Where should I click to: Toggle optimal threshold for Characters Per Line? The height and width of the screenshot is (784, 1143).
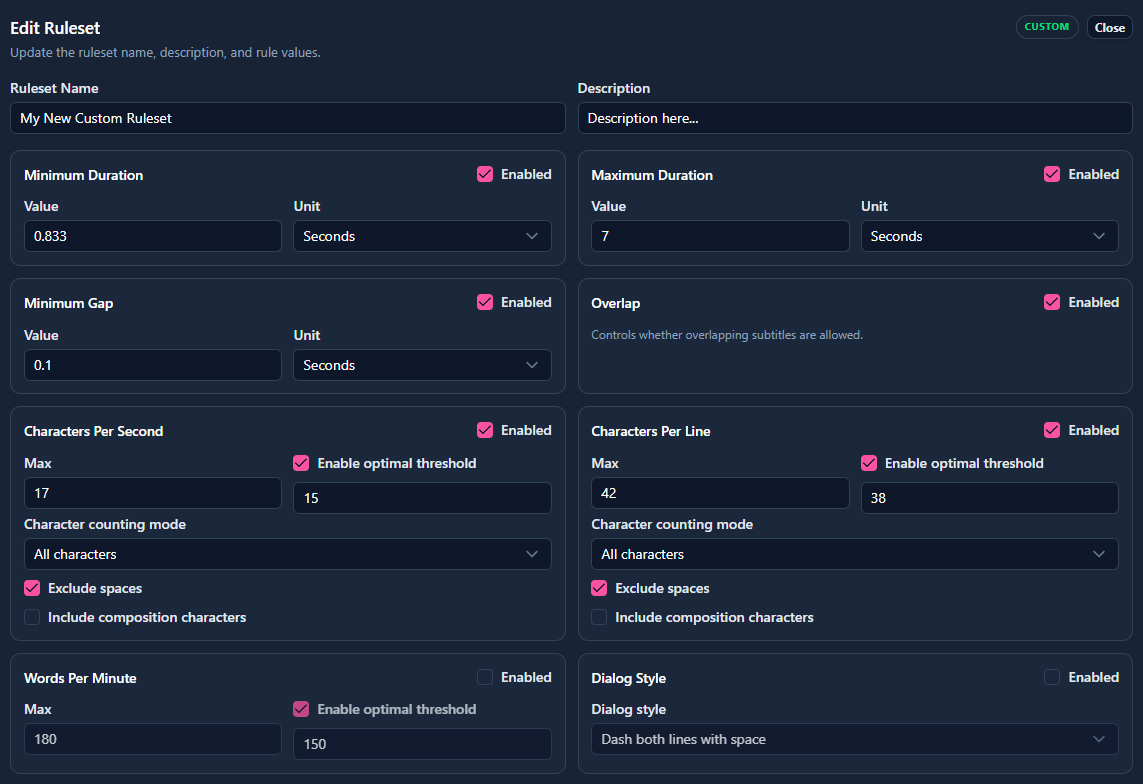click(x=869, y=463)
